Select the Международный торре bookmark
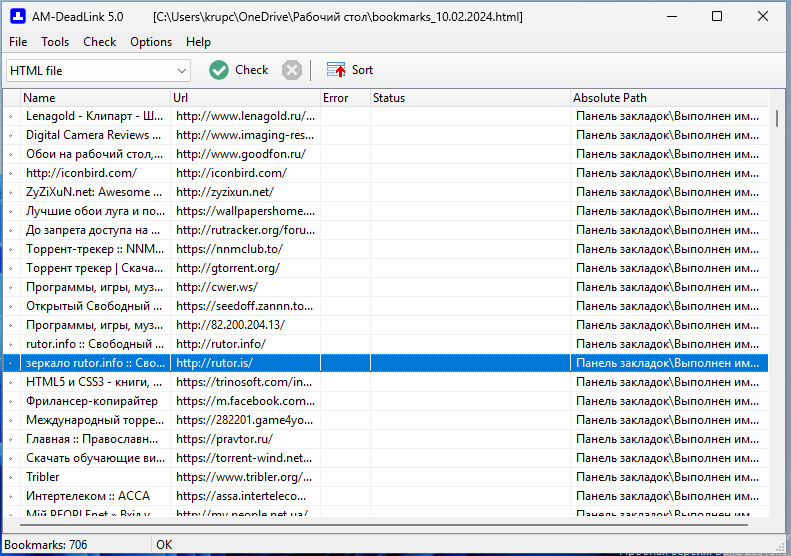This screenshot has height=556, width=791. click(x=385, y=420)
